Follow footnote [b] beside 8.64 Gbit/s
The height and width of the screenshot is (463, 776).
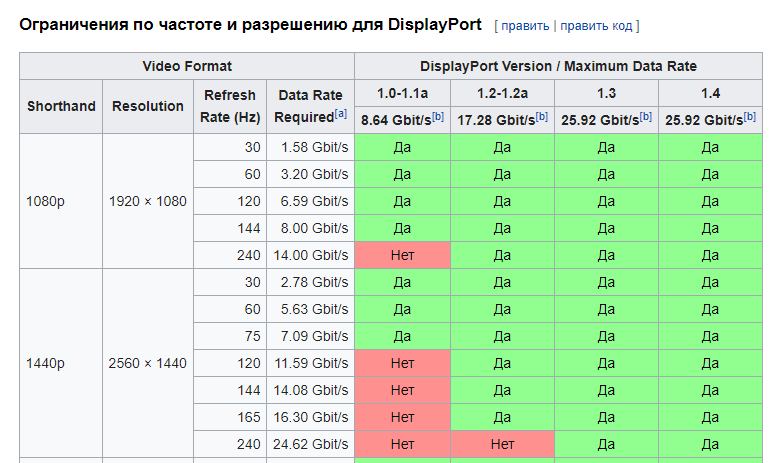tap(438, 116)
